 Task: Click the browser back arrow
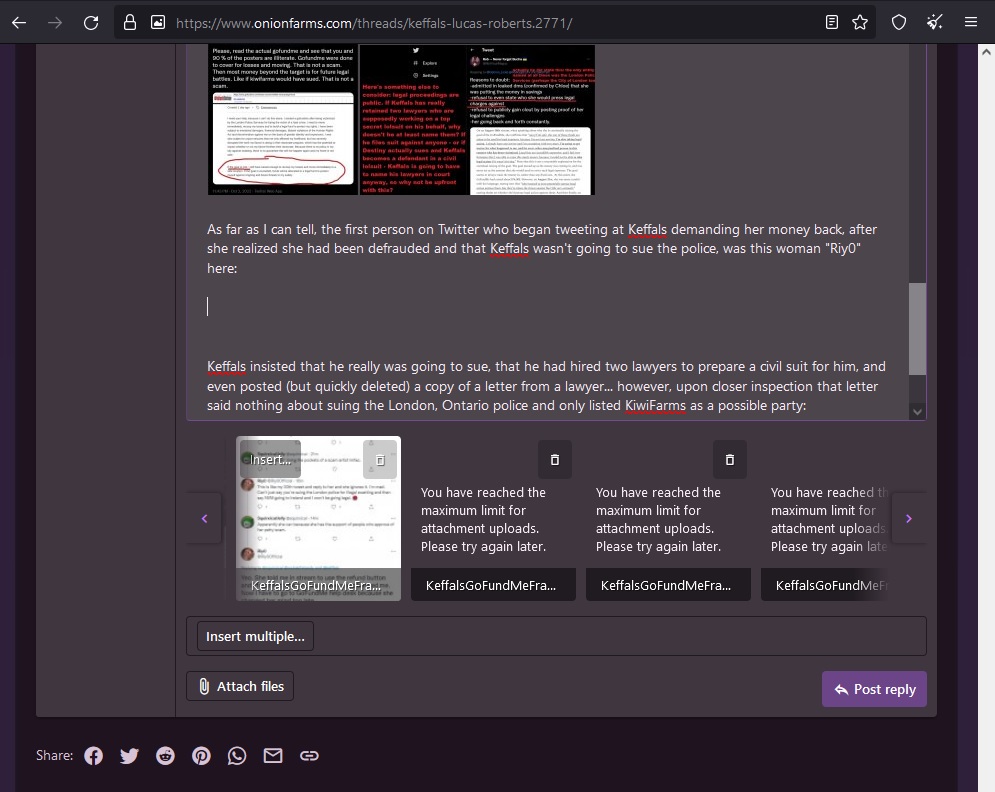19,22
